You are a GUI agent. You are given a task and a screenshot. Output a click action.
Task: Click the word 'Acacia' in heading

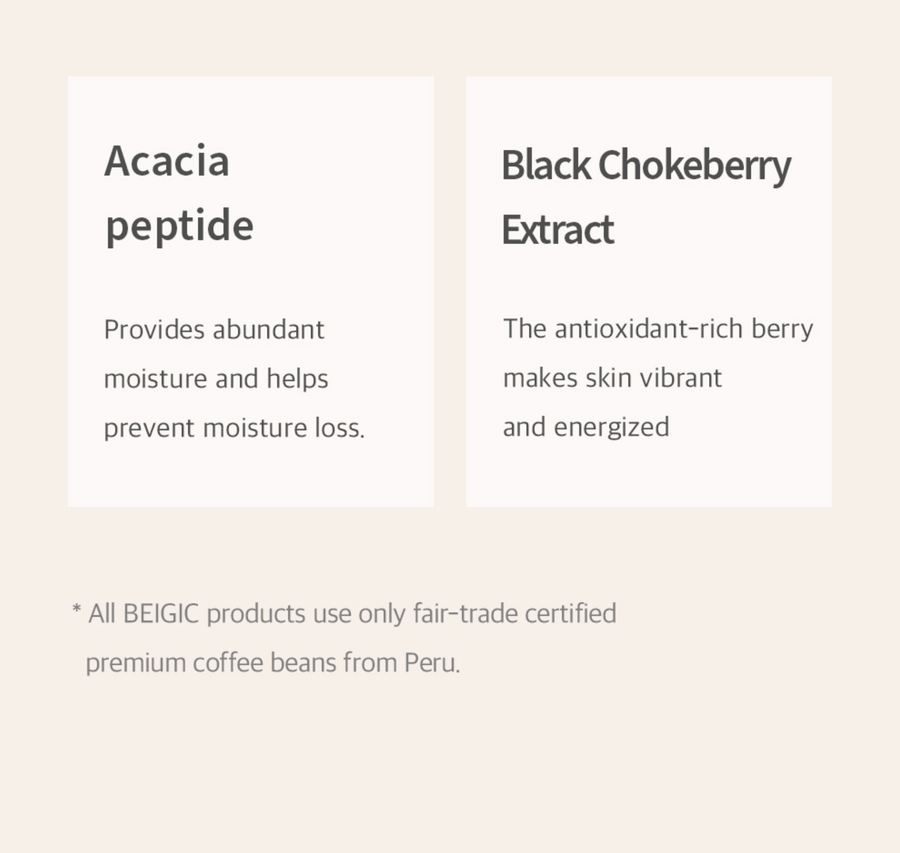click(167, 161)
